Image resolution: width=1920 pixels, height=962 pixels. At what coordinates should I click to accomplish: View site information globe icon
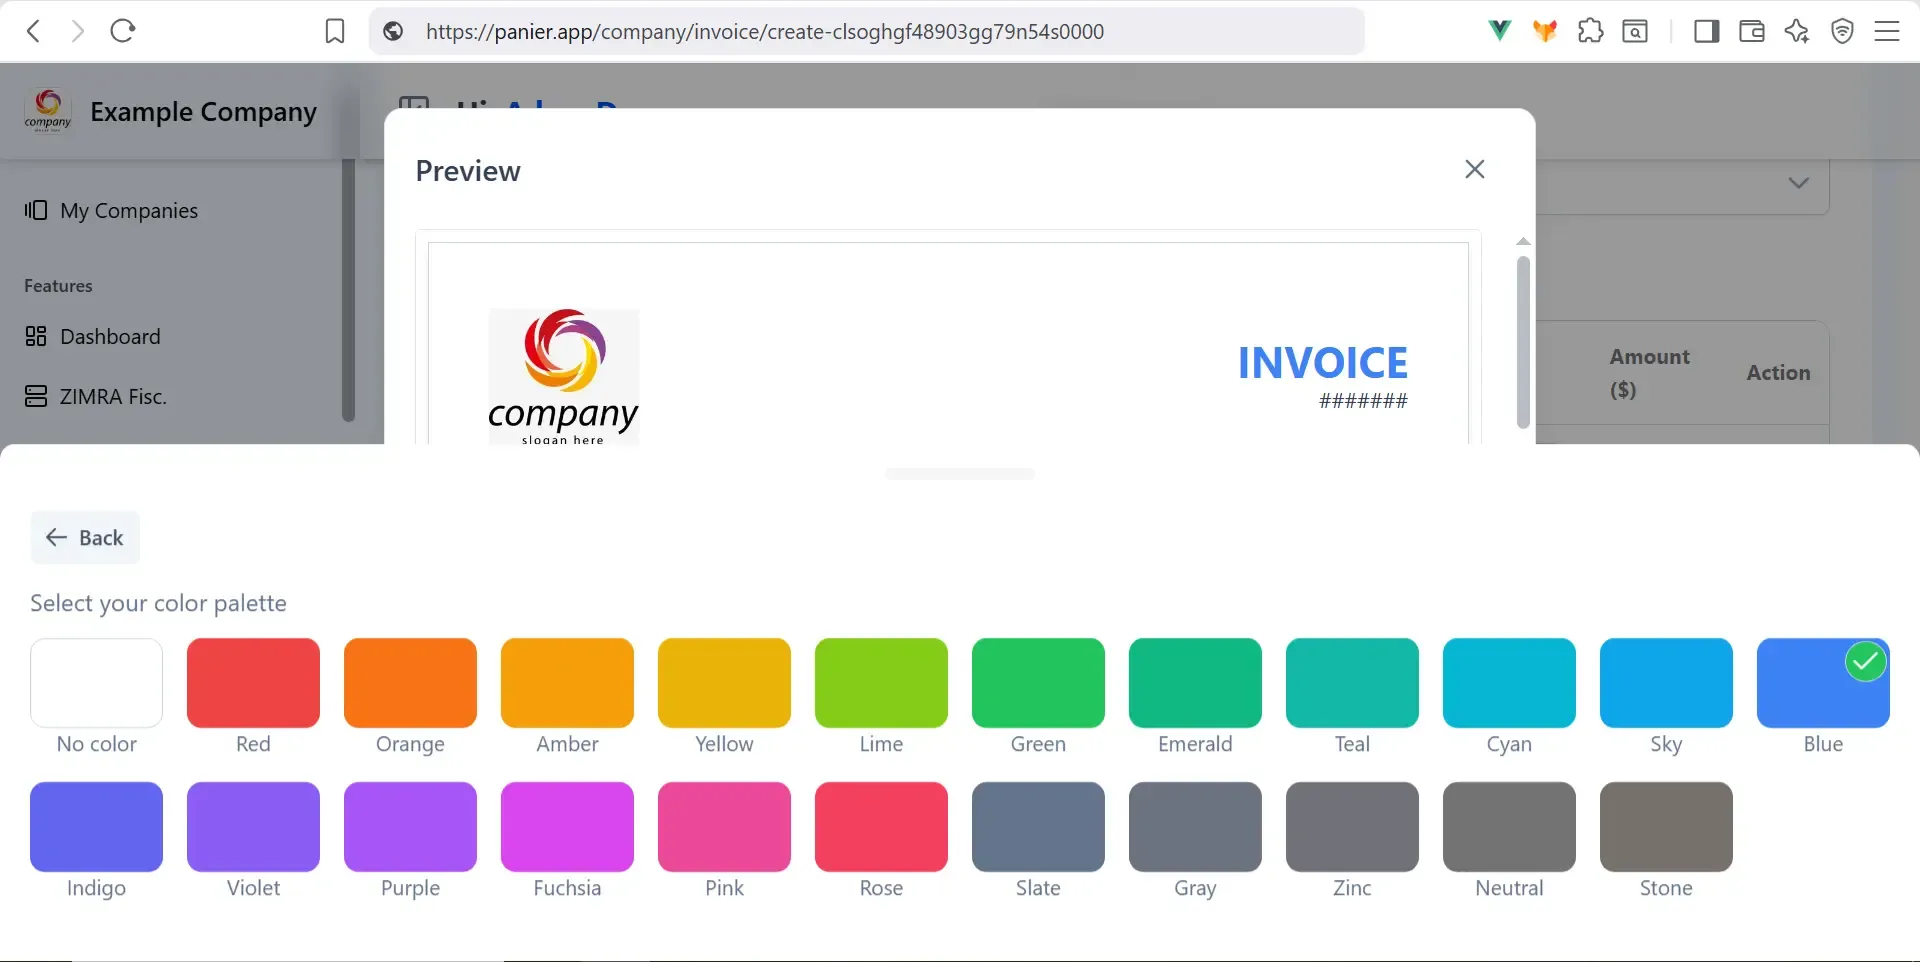point(394,32)
